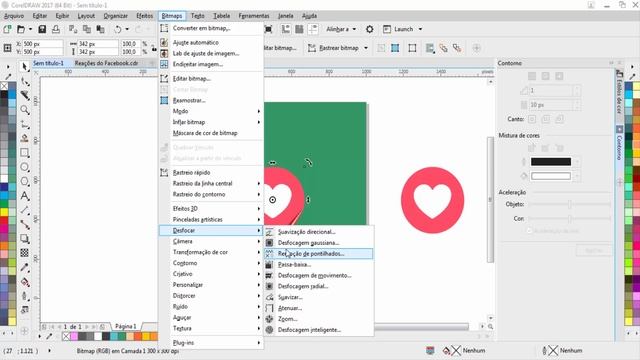This screenshot has width=640, height=360.
Task: Select the Drop shadow tool
Action: pos(24,239)
